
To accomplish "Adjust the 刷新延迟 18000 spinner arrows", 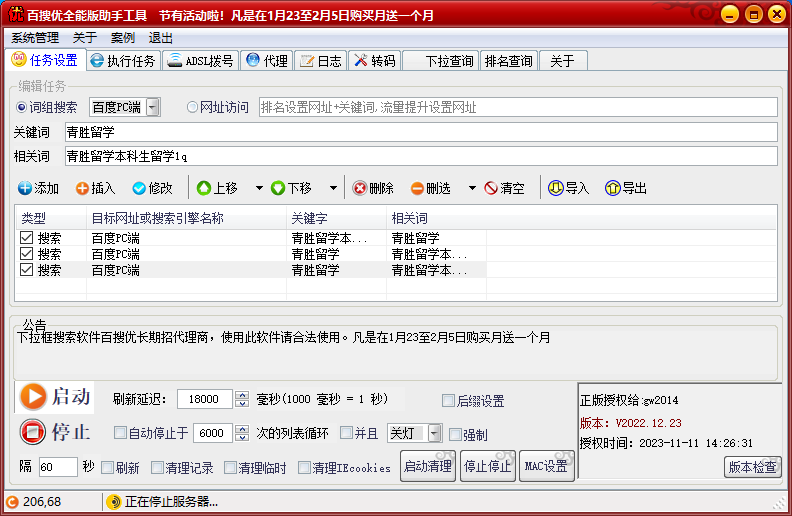I will 242,399.
